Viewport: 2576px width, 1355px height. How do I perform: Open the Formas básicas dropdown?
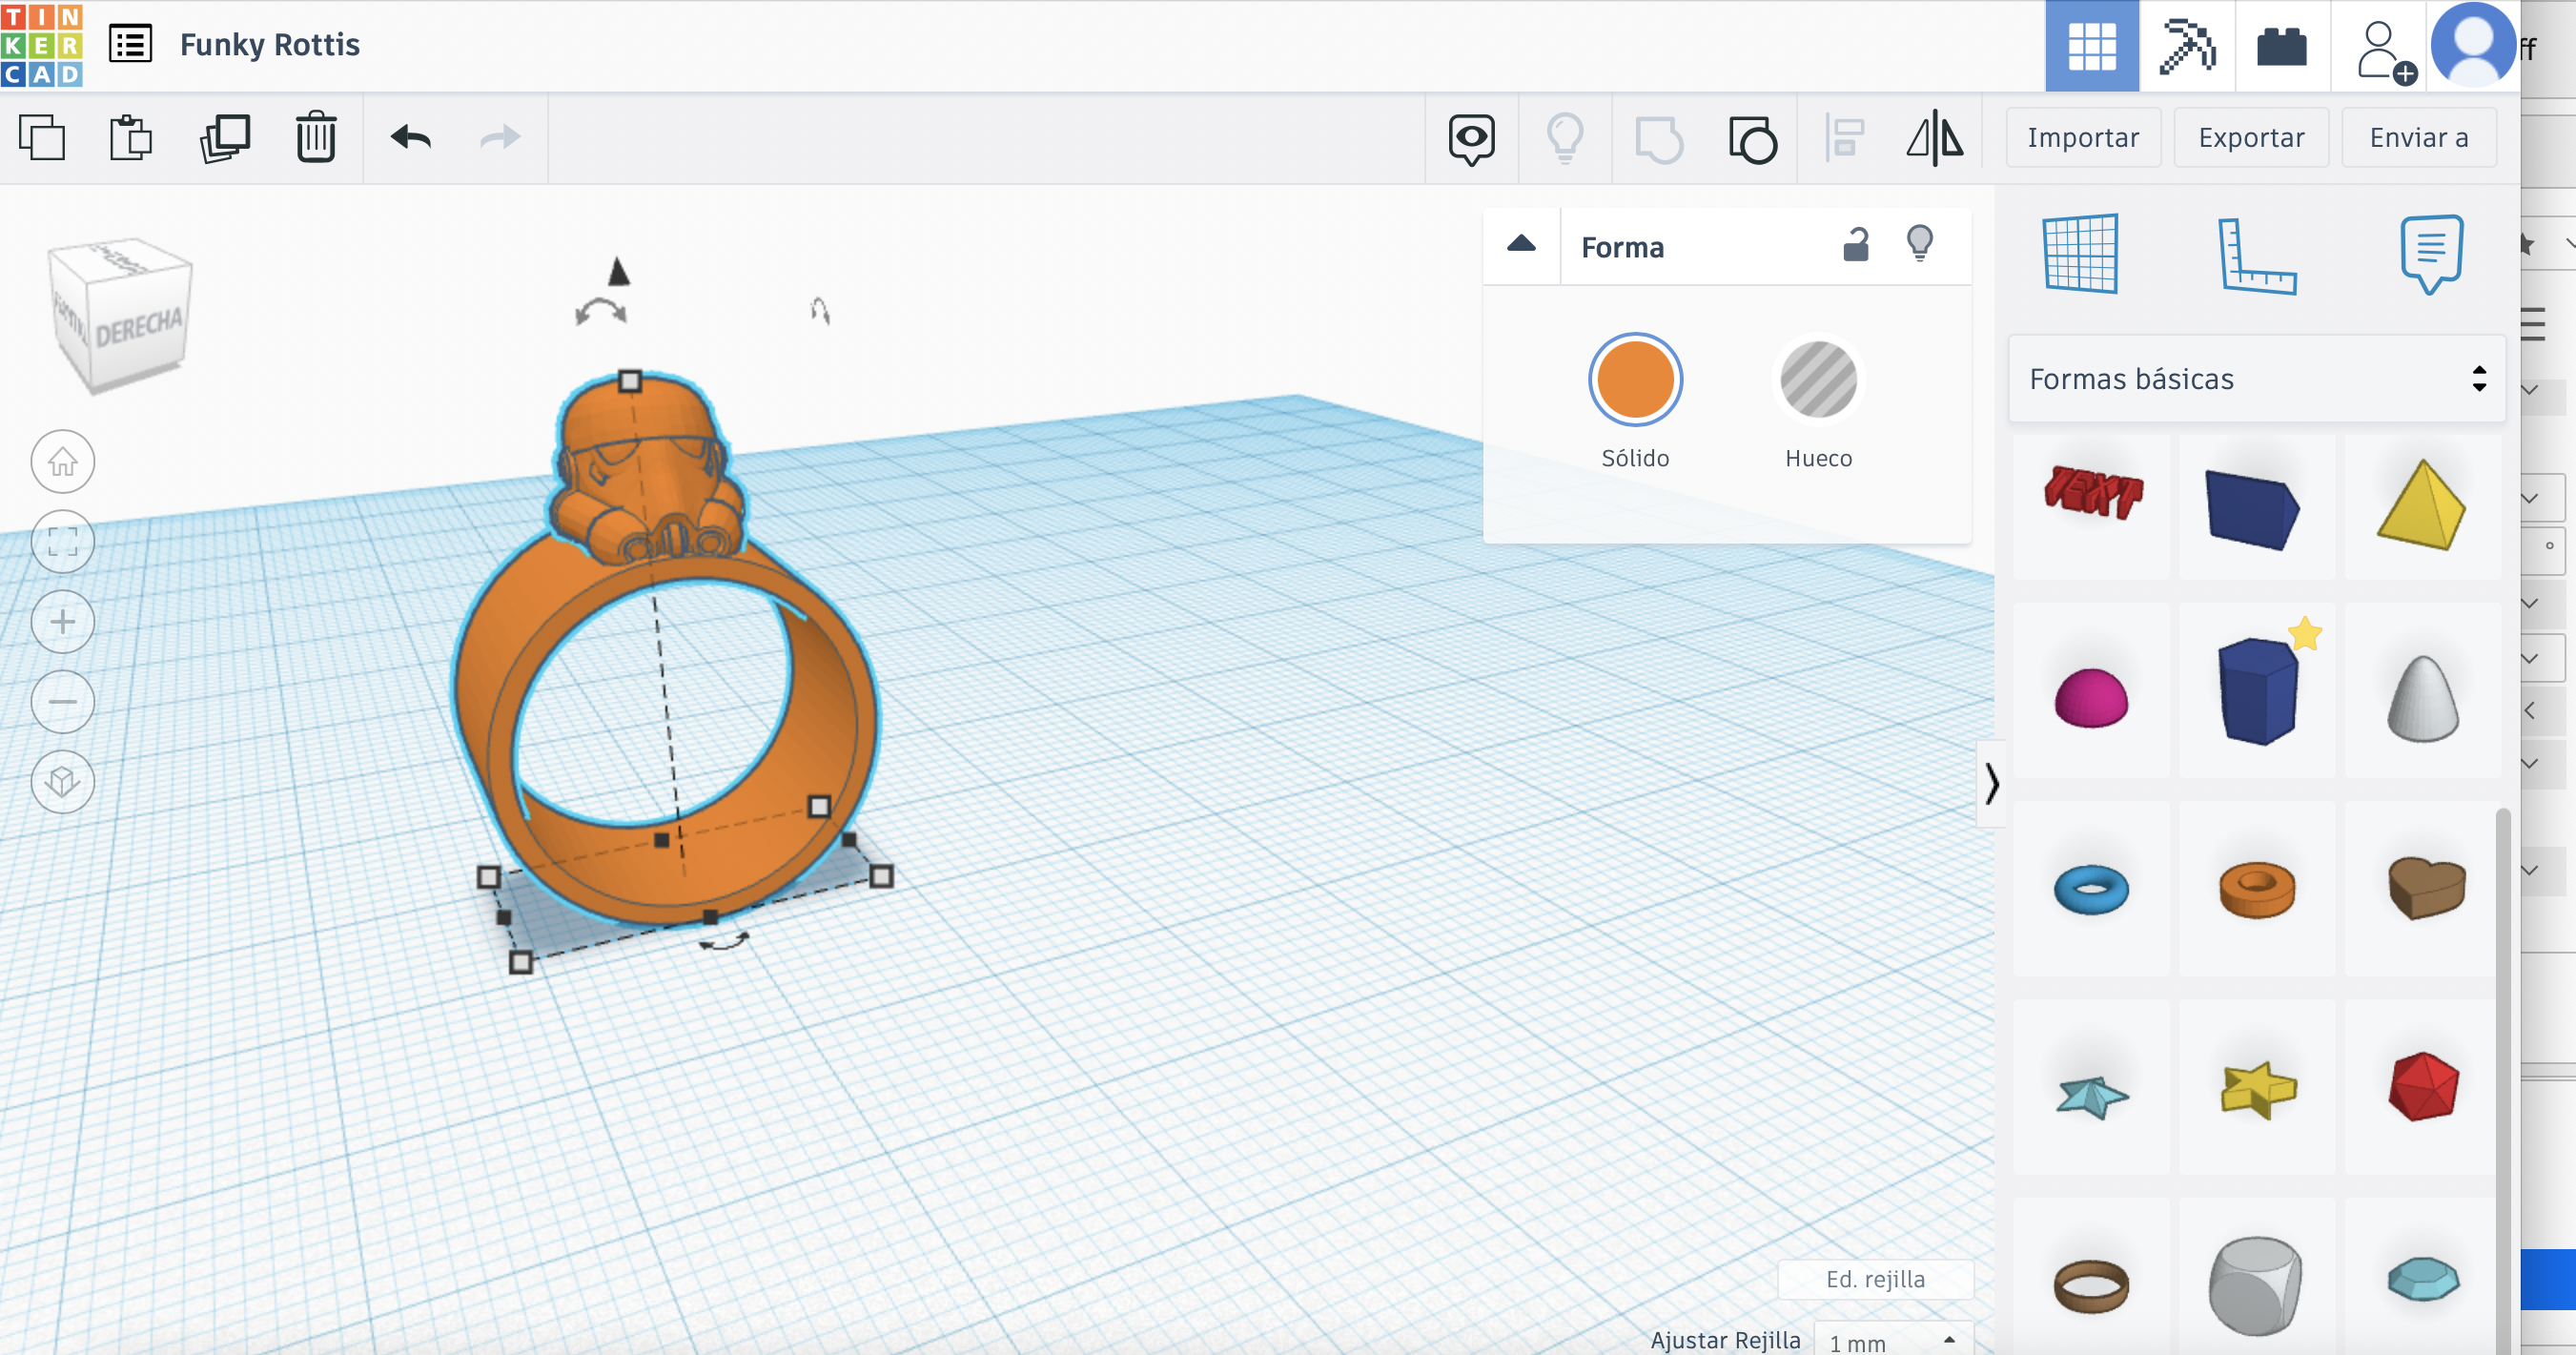(2256, 379)
